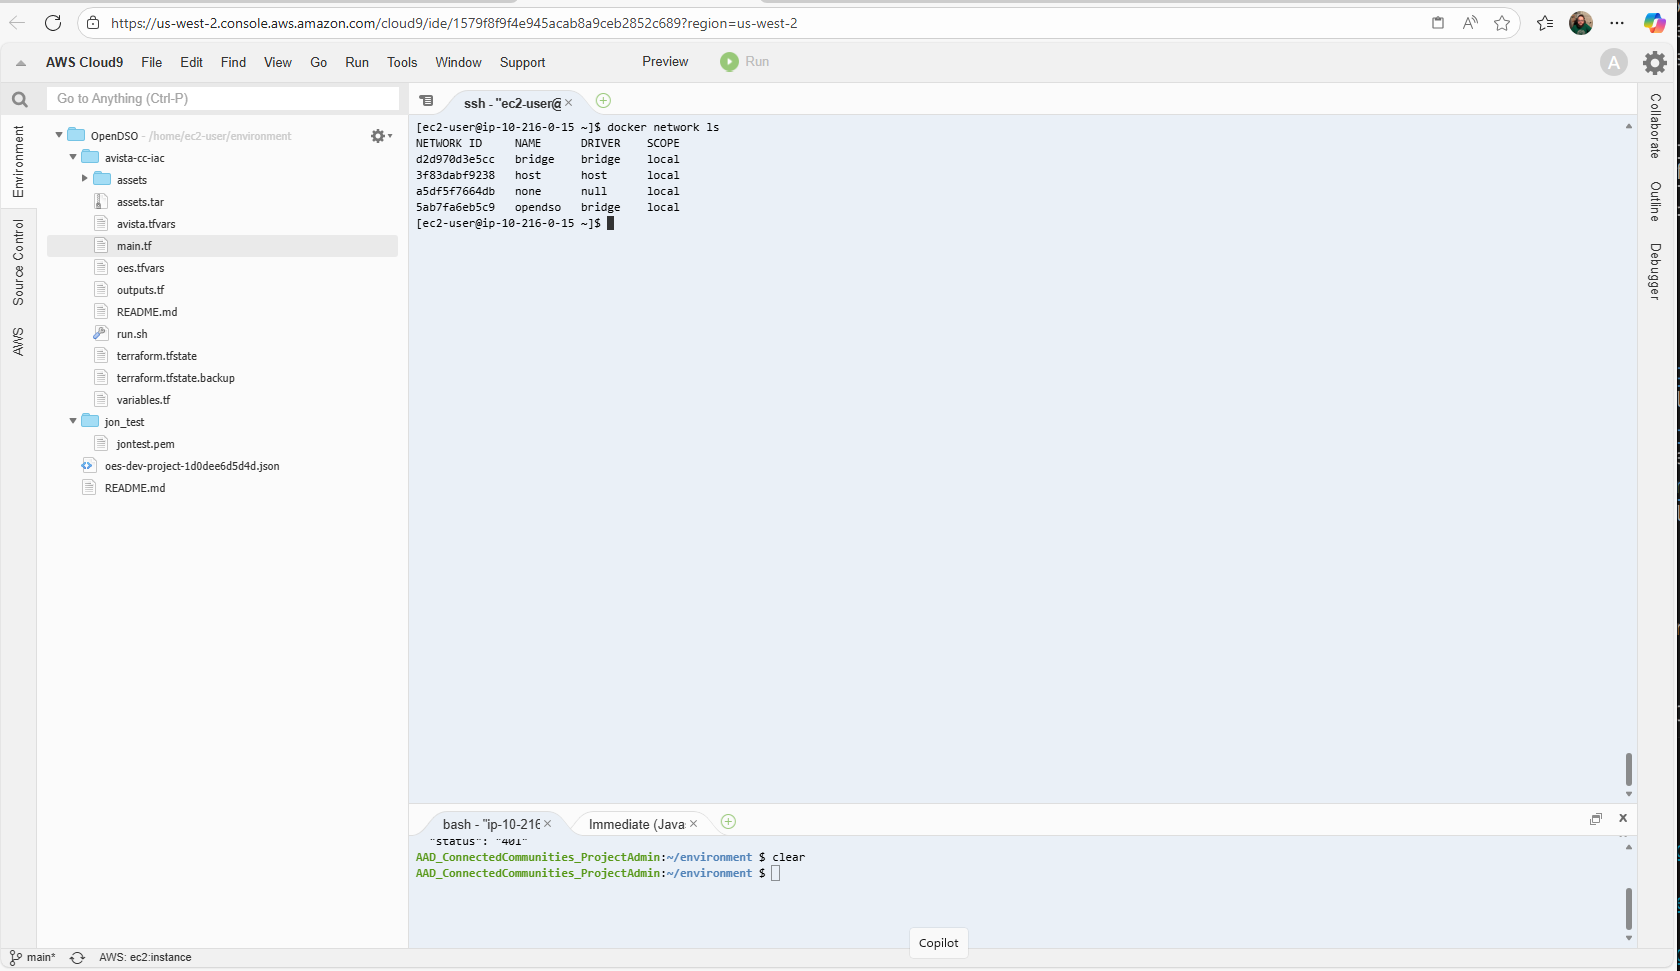
Task: Open the Source Control side panel
Action: point(18,263)
